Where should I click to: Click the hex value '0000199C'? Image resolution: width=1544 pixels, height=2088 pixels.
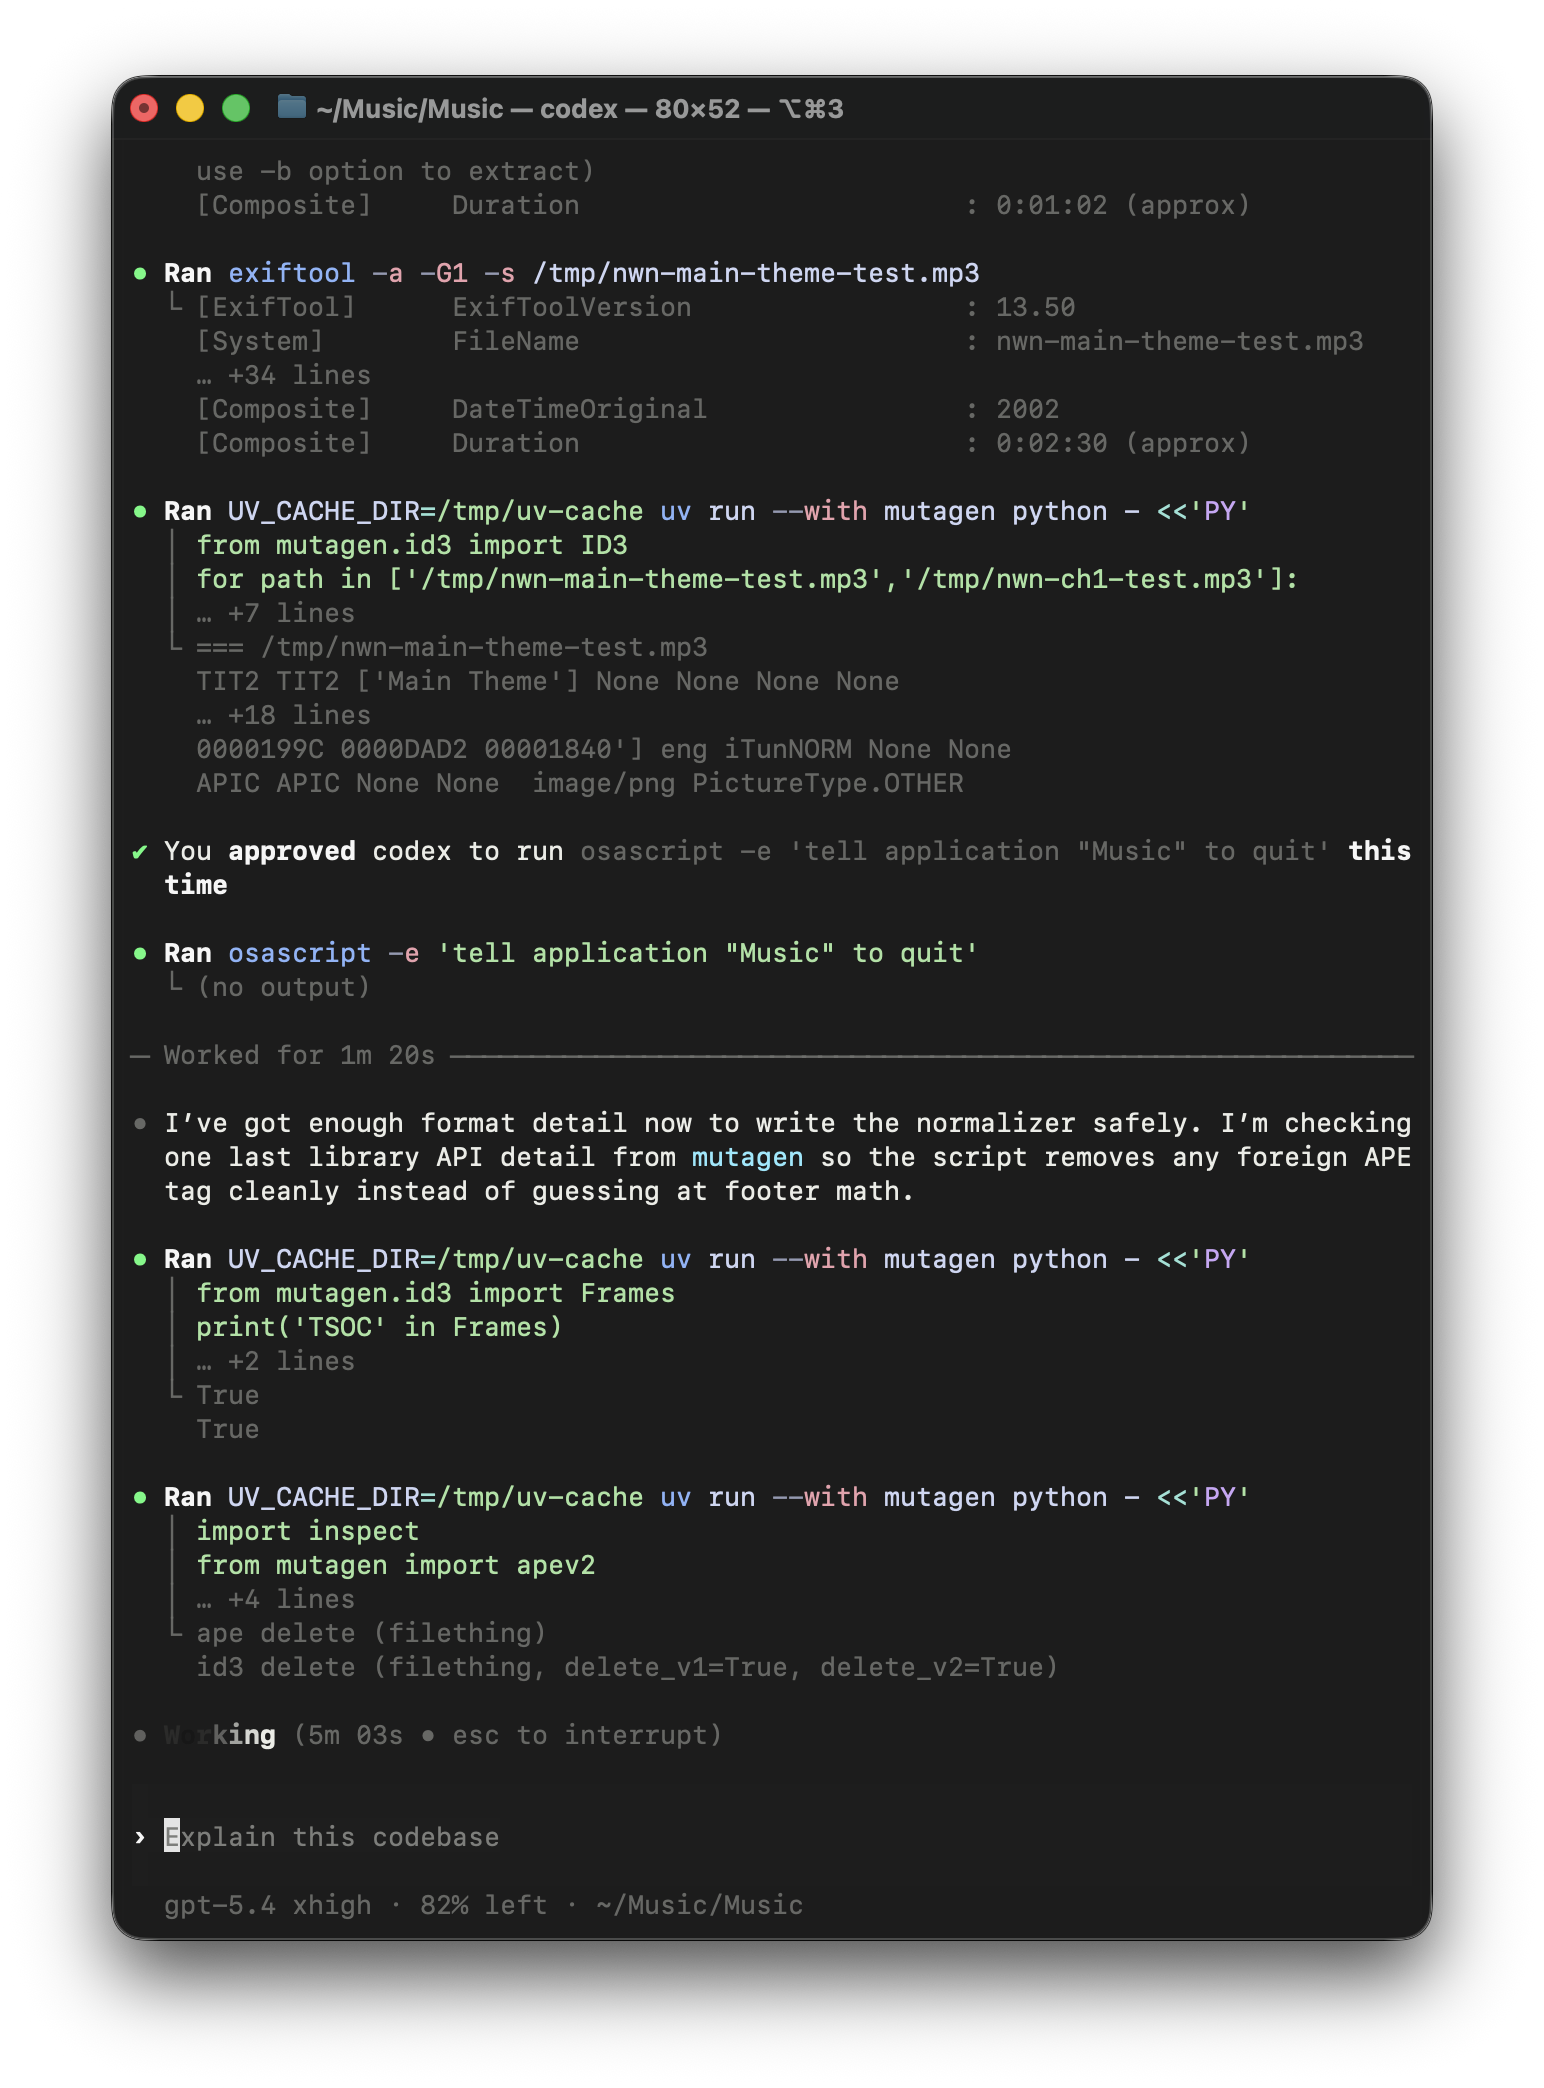[x=260, y=750]
